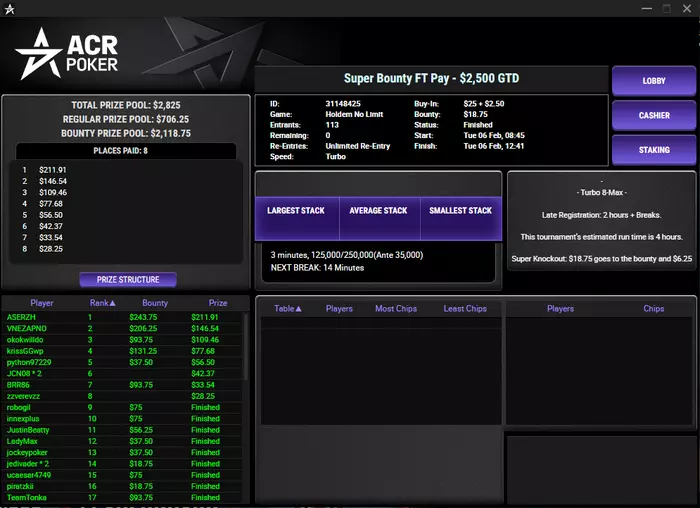Click Unlimited Re-Entry value
Image resolution: width=700 pixels, height=508 pixels.
coord(358,146)
